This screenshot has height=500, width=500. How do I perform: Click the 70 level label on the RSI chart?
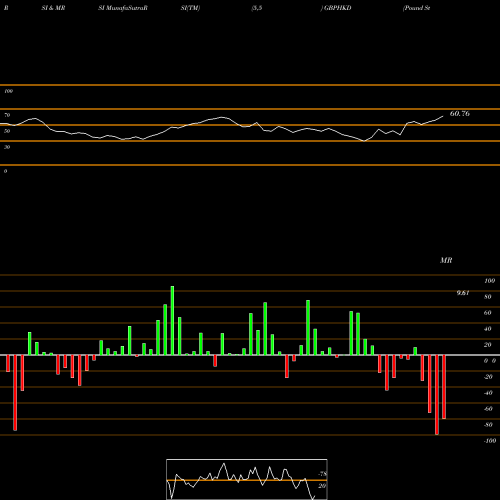[x=7, y=115]
